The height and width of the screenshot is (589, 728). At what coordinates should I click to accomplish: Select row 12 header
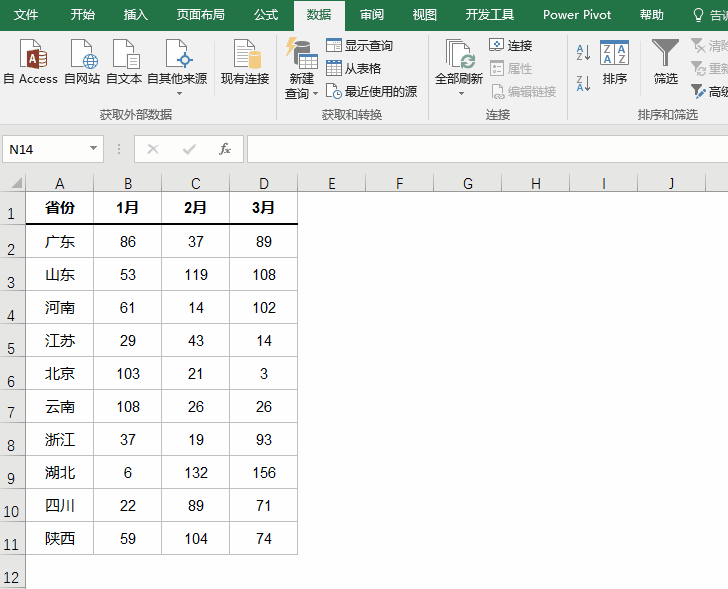(12, 573)
